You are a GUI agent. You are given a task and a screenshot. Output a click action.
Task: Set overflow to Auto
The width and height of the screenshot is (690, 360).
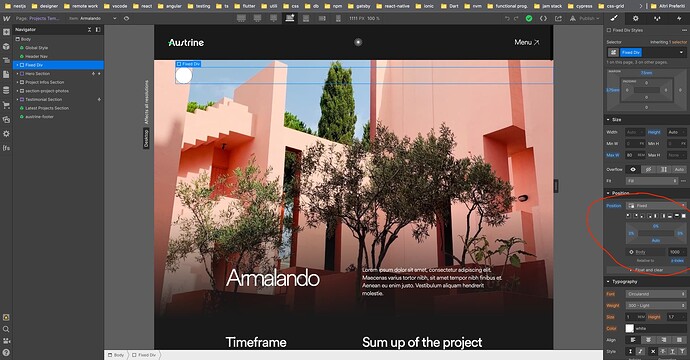point(679,169)
